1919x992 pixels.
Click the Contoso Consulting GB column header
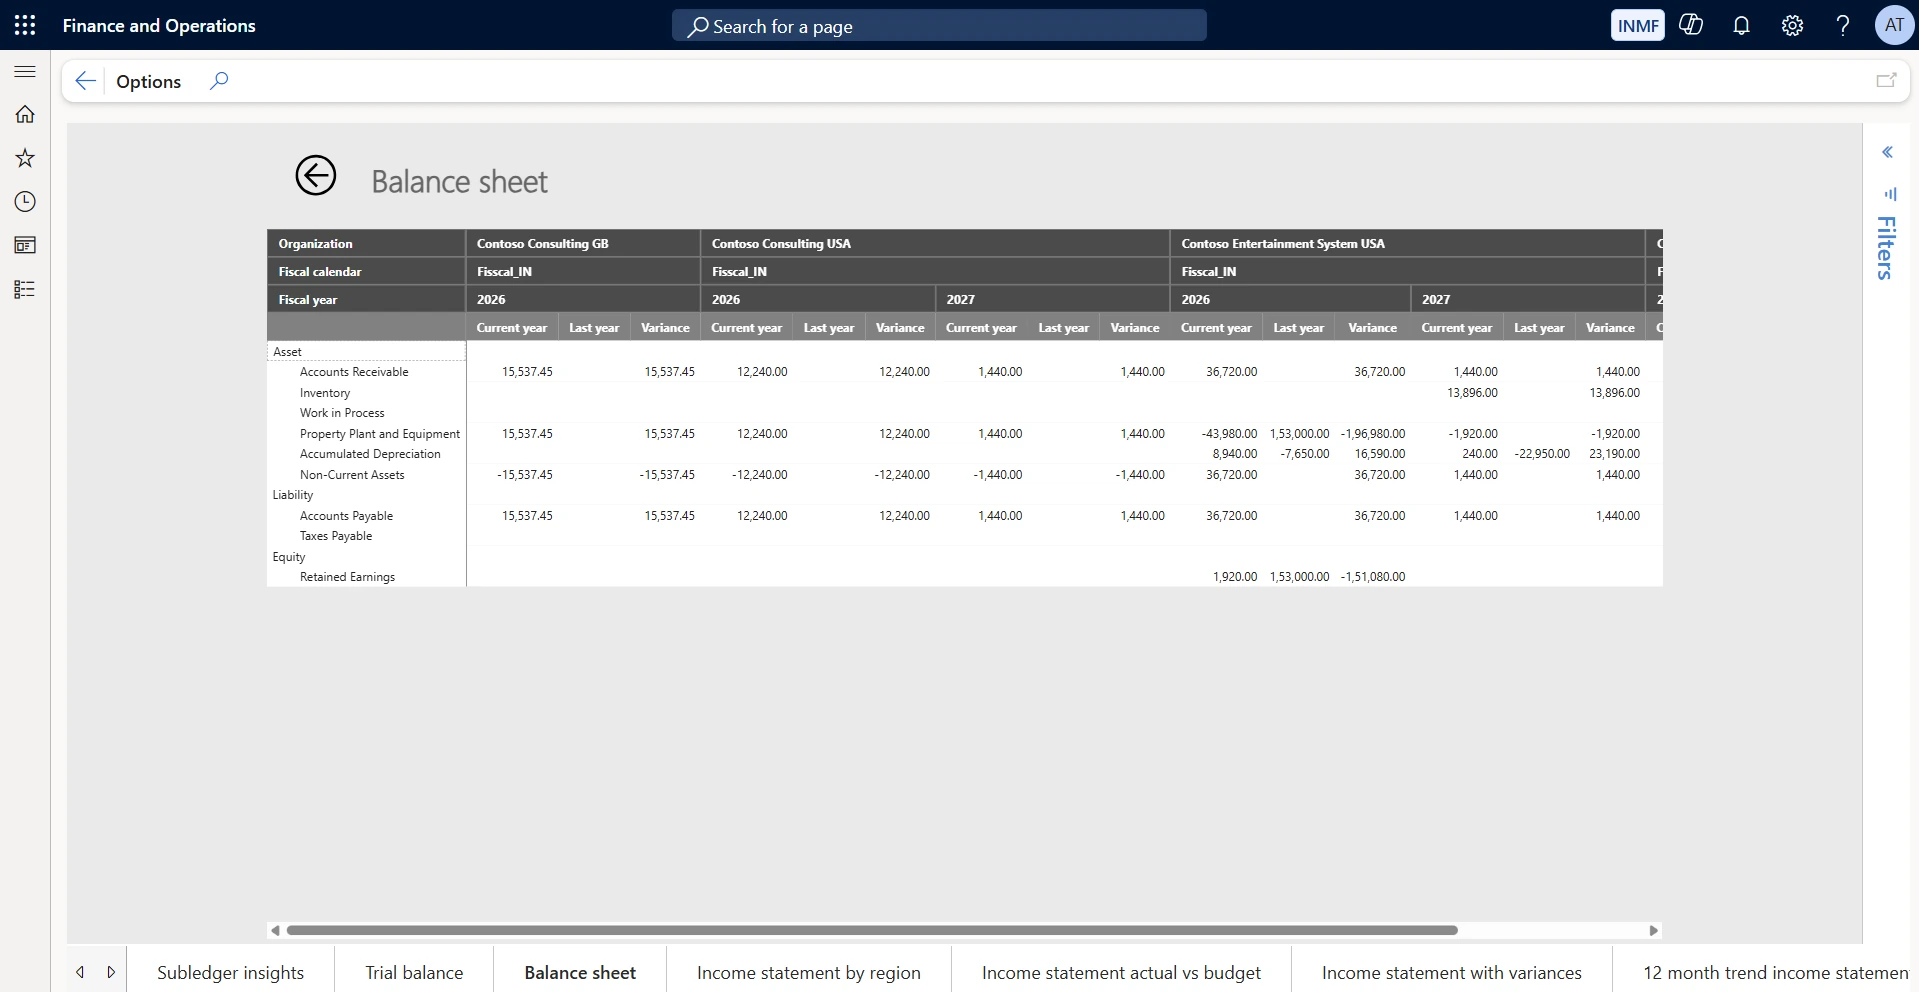[x=583, y=243]
